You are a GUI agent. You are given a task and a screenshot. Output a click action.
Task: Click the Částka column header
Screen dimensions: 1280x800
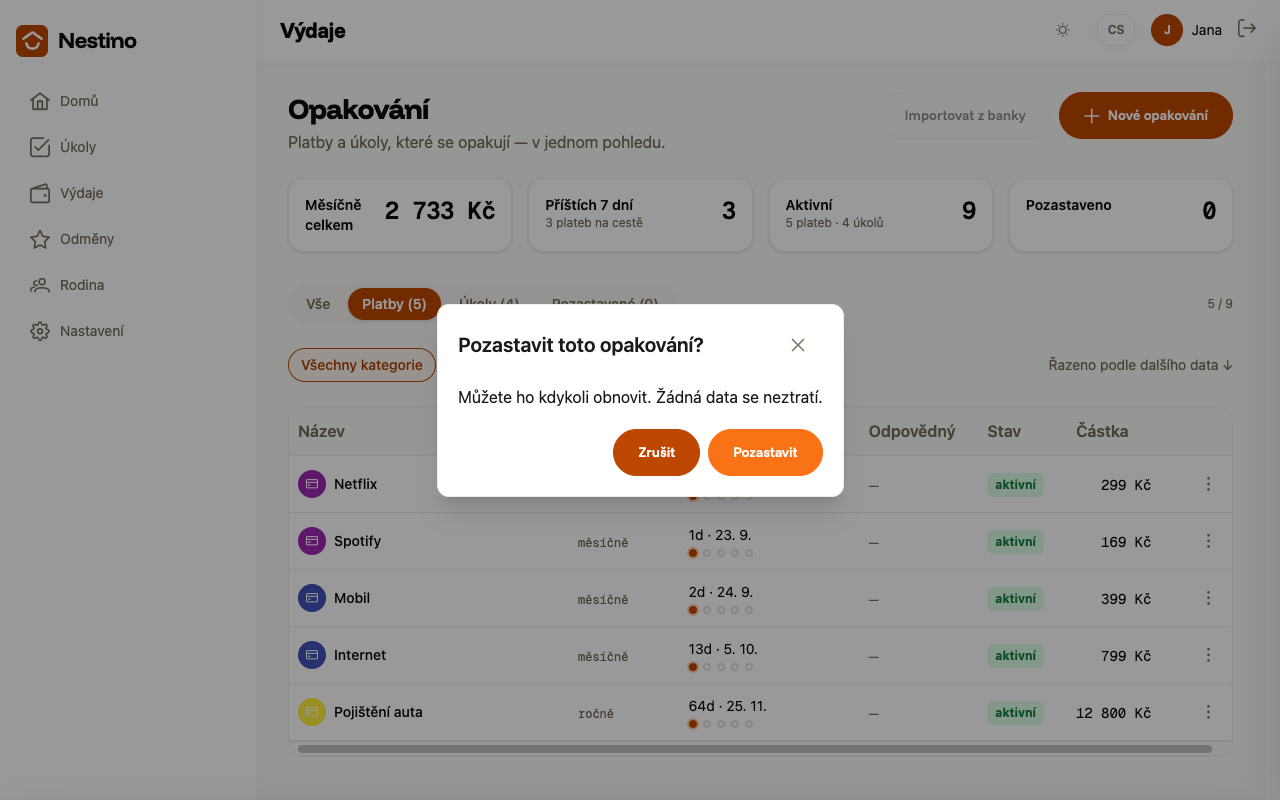point(1102,431)
